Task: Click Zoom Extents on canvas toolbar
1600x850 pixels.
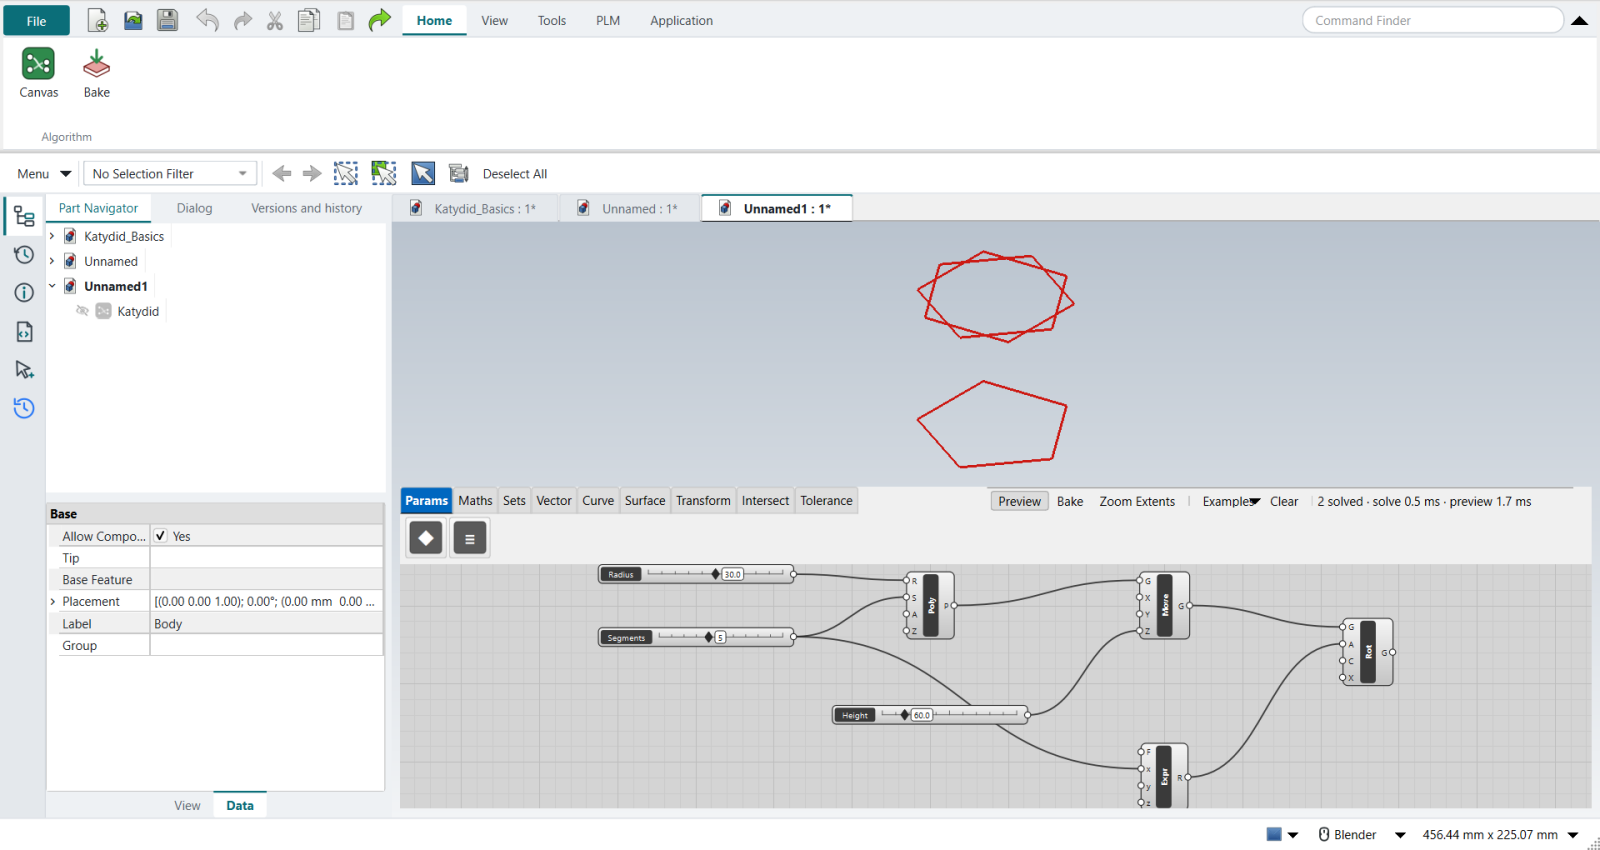Action: [x=1137, y=501]
